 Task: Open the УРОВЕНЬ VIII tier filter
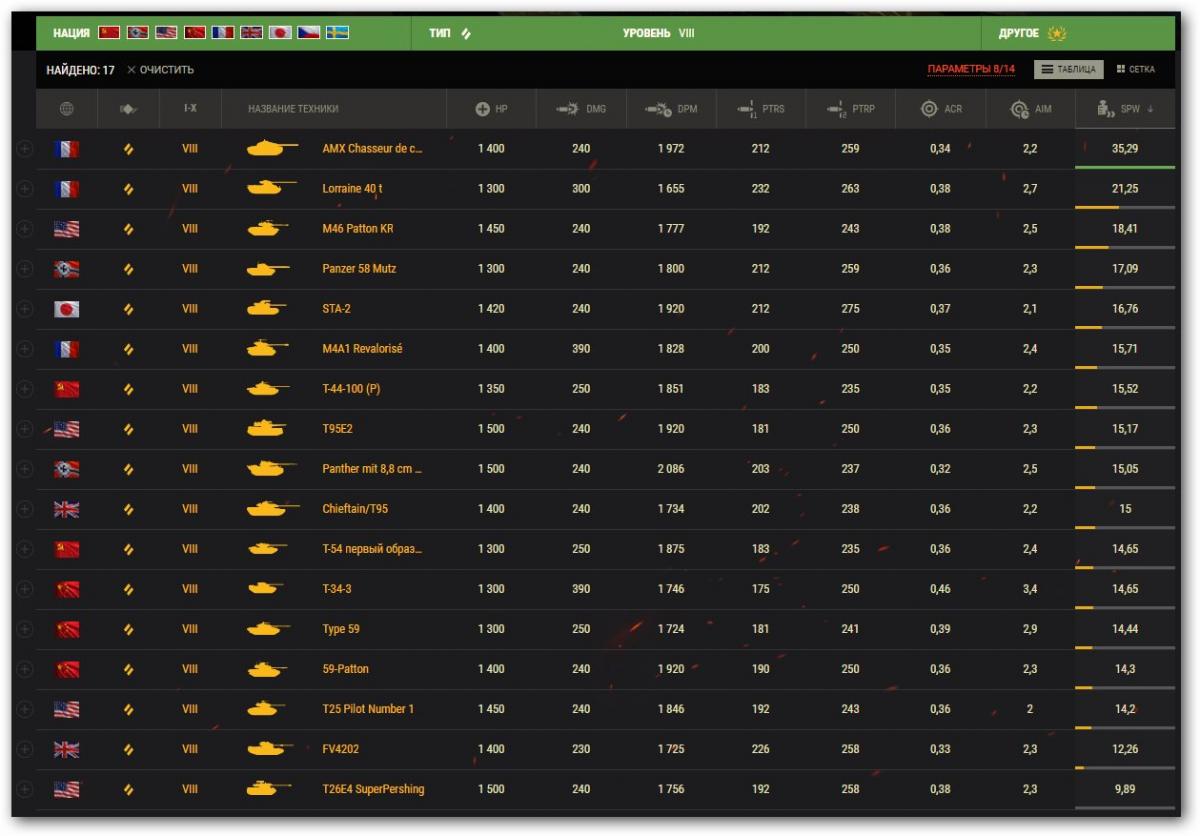coord(658,33)
